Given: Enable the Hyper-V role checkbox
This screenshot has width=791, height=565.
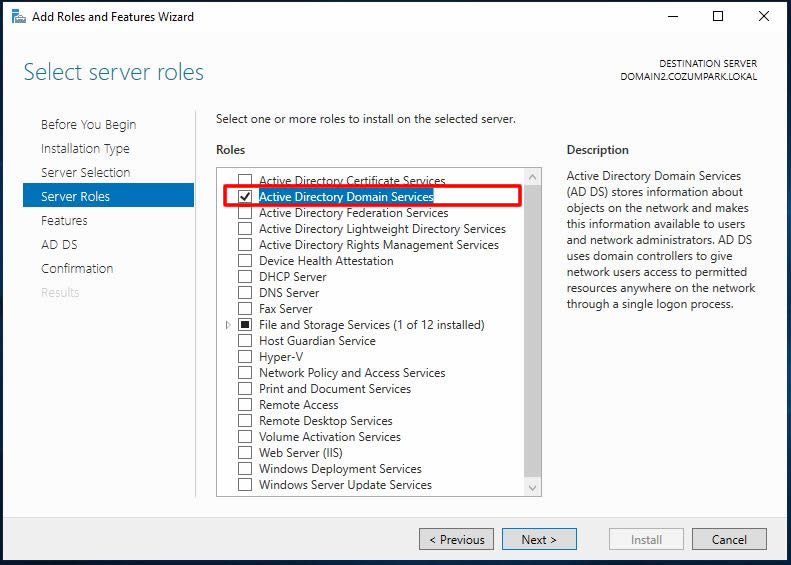Looking at the screenshot, I should 245,357.
